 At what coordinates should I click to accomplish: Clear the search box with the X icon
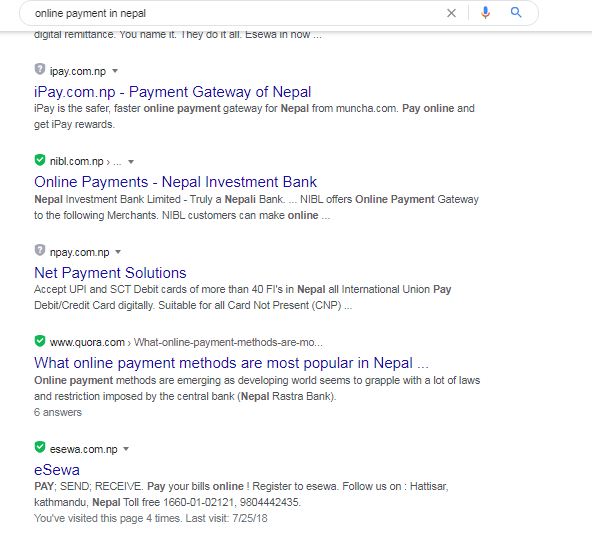coord(451,13)
